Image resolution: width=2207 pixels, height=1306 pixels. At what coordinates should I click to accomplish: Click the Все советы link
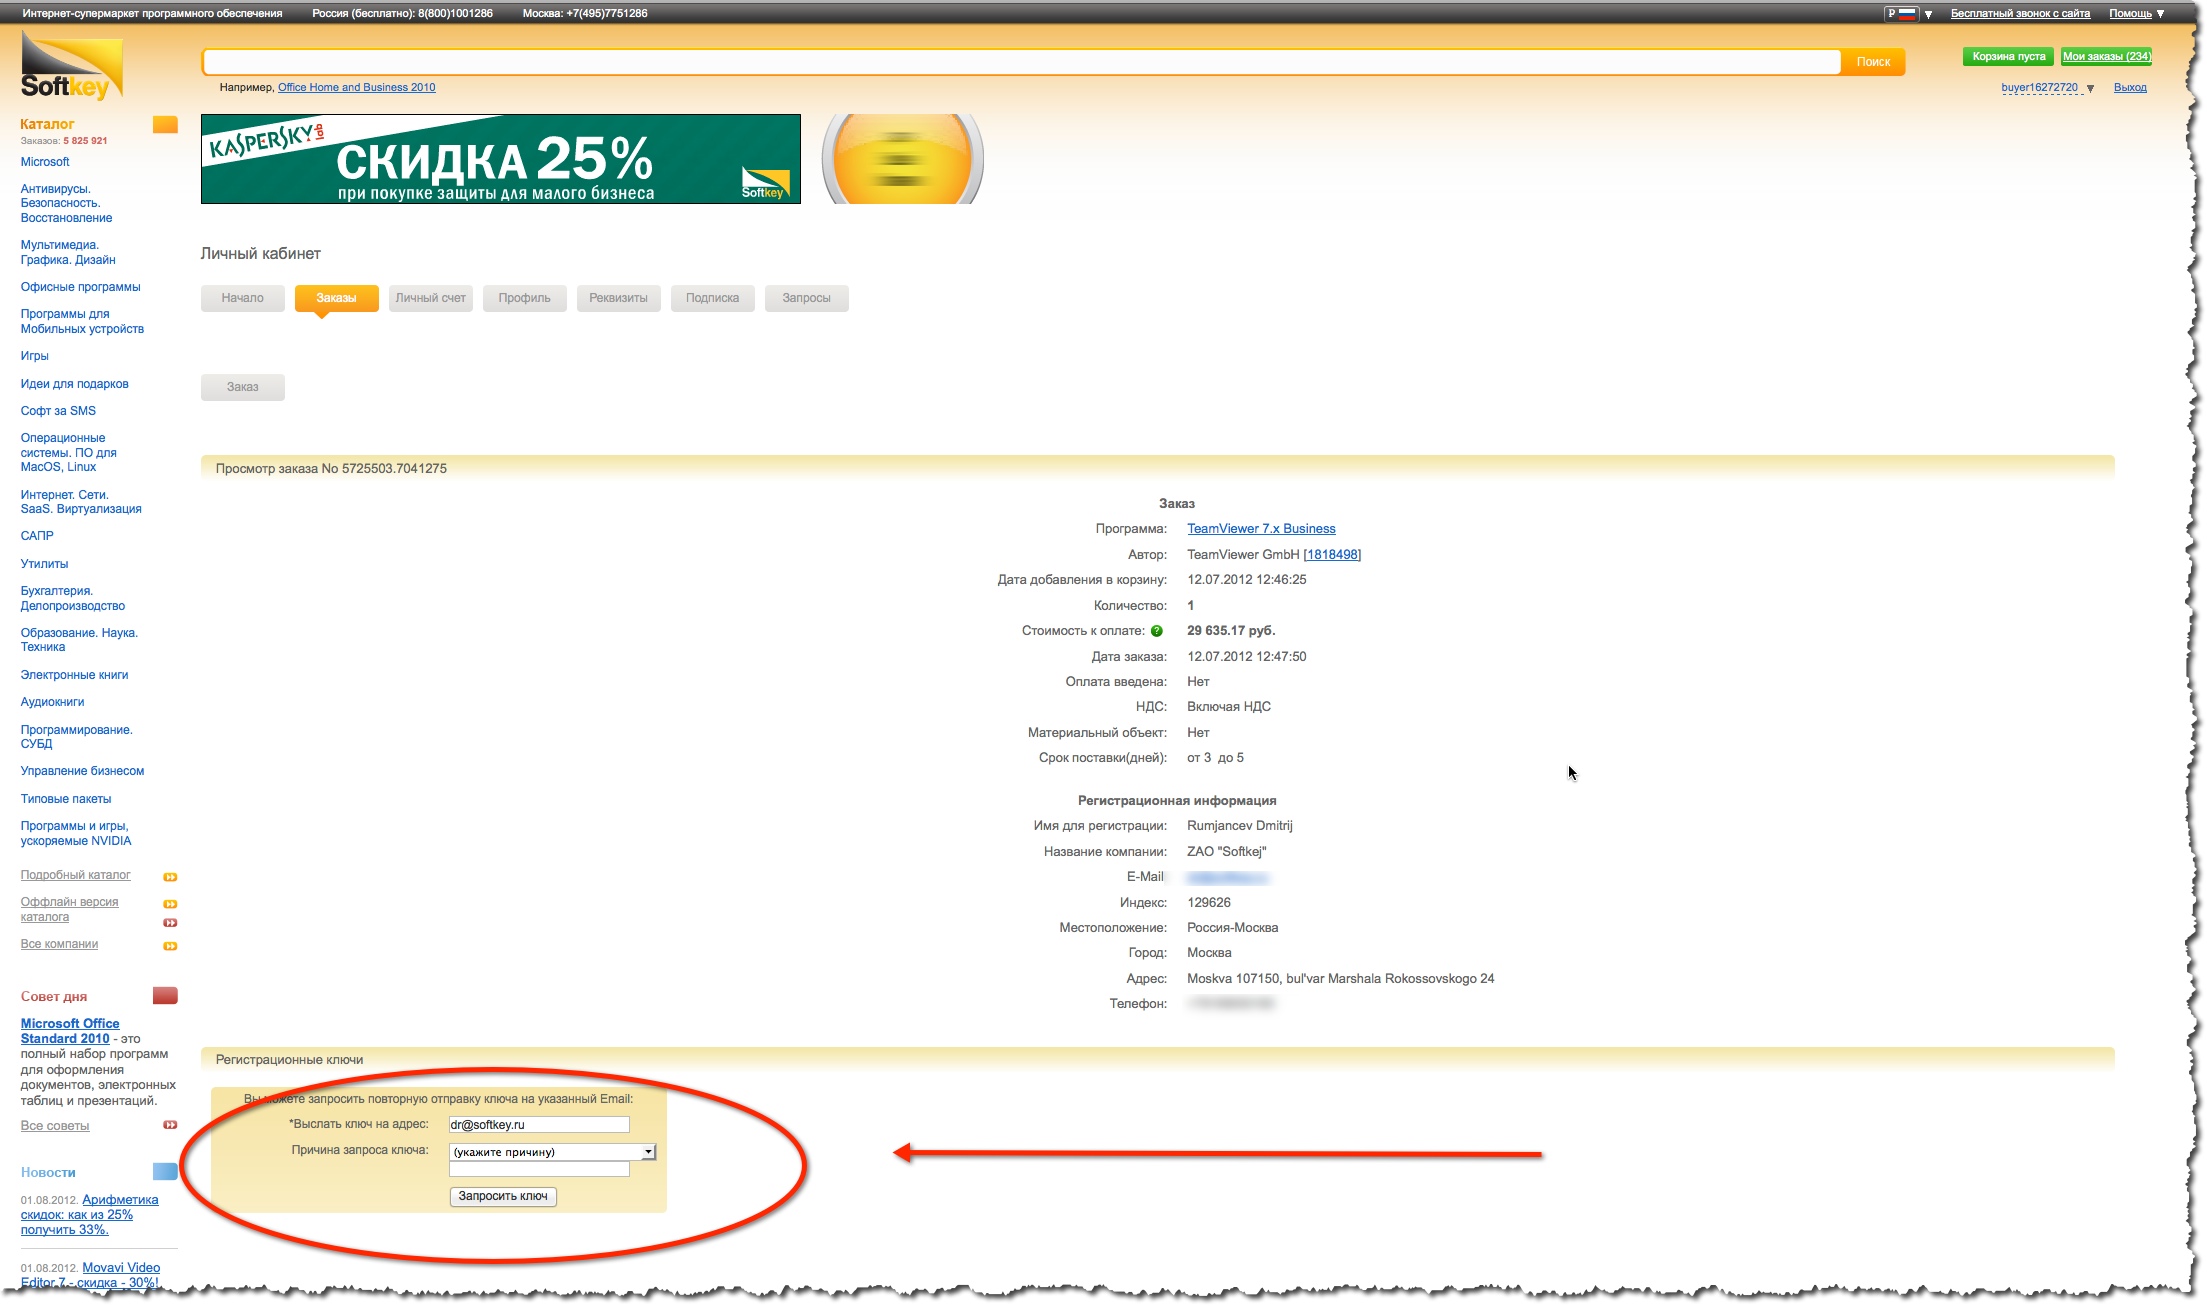coord(55,1126)
